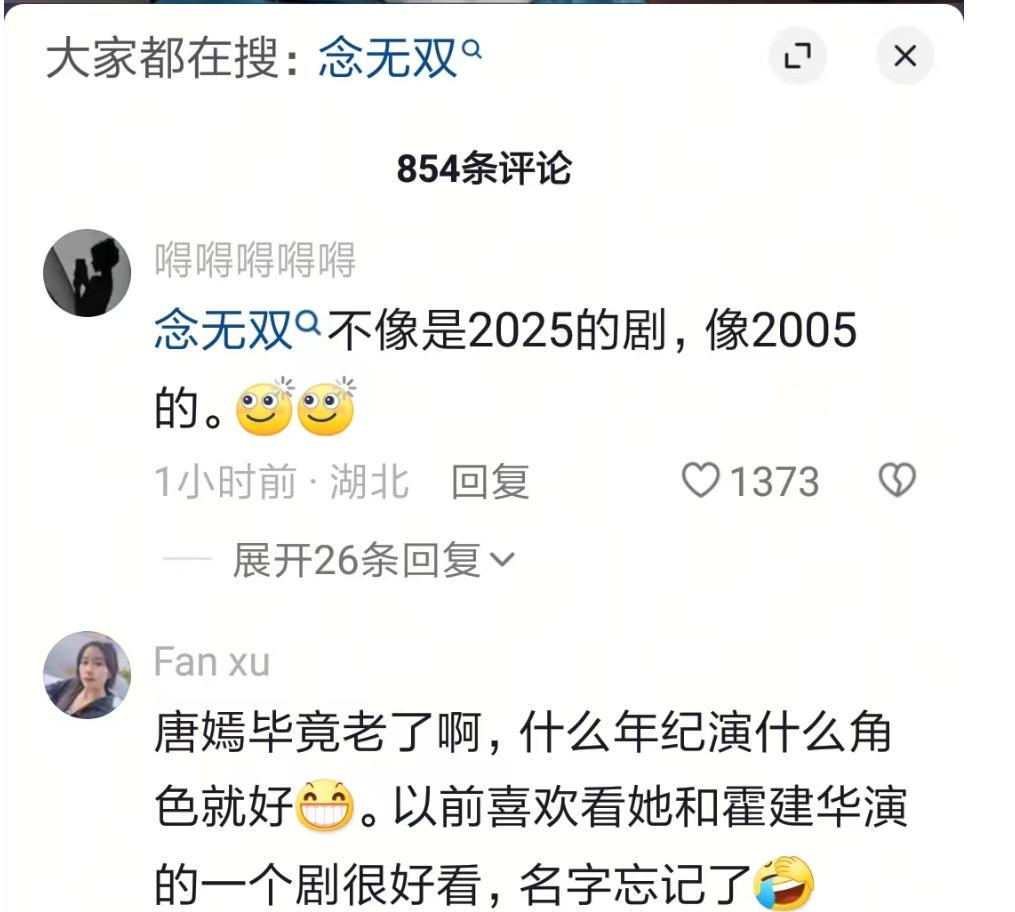The image size is (1015, 912).
Task: Close the comments panel
Action: click(x=904, y=56)
